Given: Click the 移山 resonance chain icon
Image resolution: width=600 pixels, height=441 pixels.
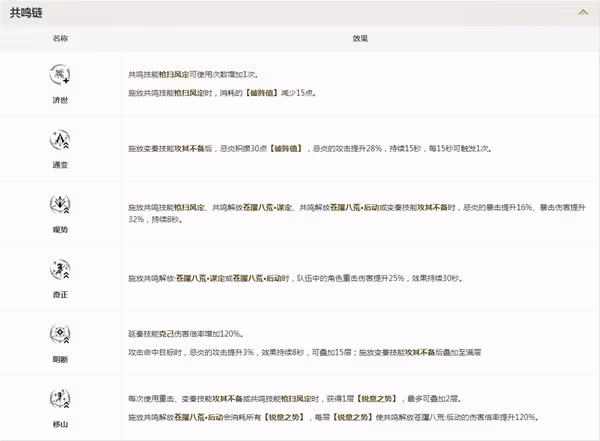Looking at the screenshot, I should pos(60,399).
